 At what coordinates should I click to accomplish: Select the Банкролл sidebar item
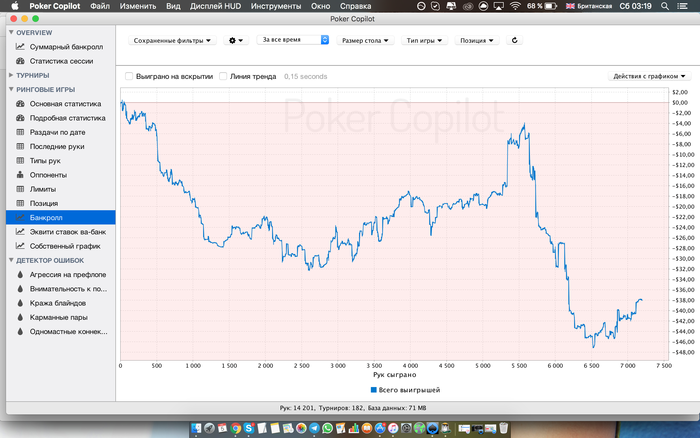click(x=61, y=217)
